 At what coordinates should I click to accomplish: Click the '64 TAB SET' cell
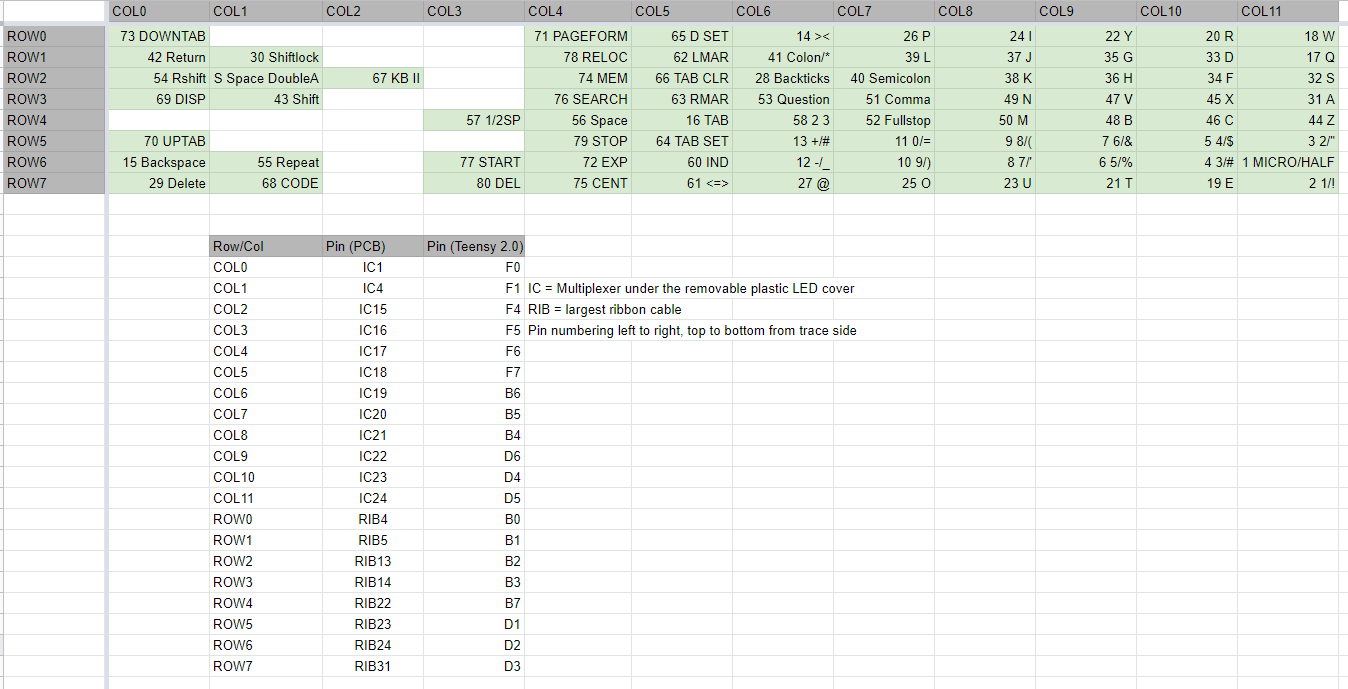(682, 141)
